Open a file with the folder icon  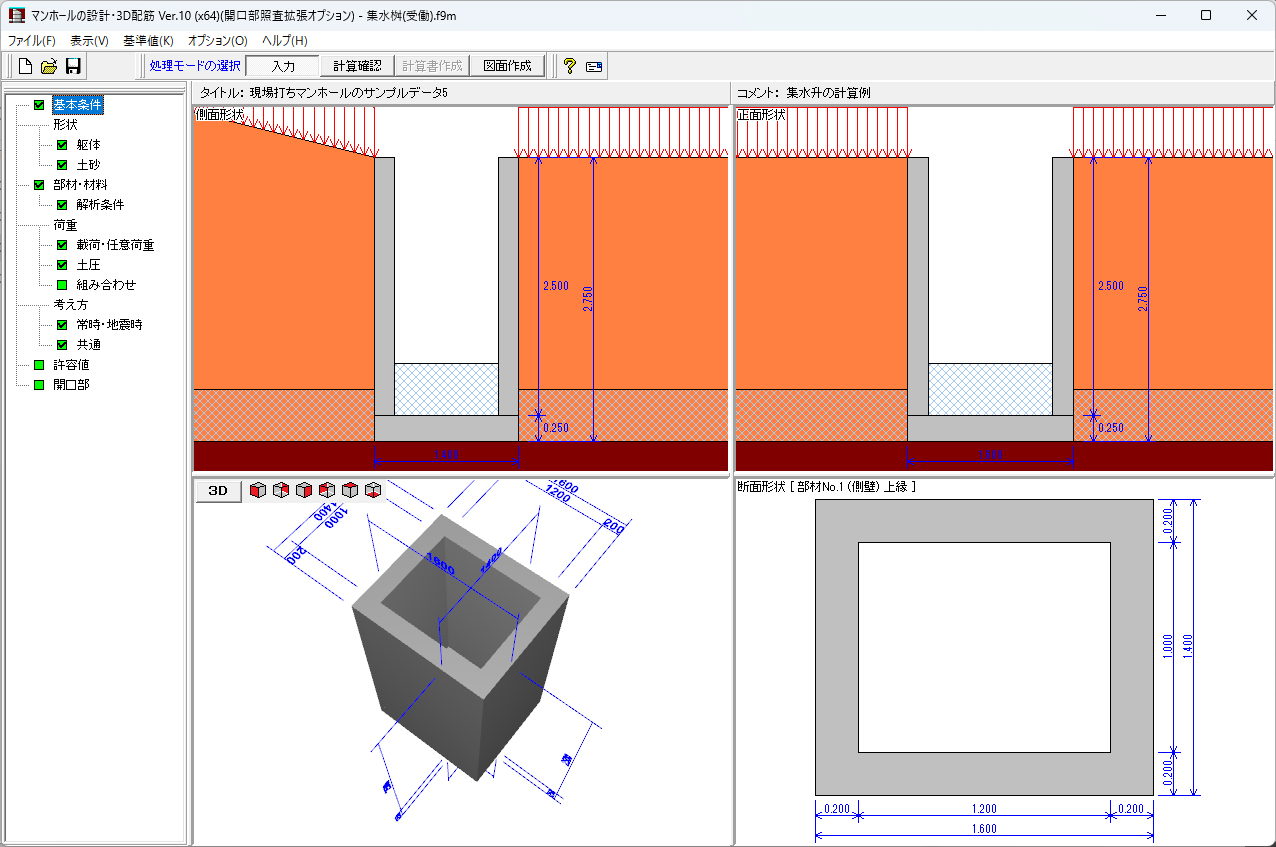click(49, 67)
